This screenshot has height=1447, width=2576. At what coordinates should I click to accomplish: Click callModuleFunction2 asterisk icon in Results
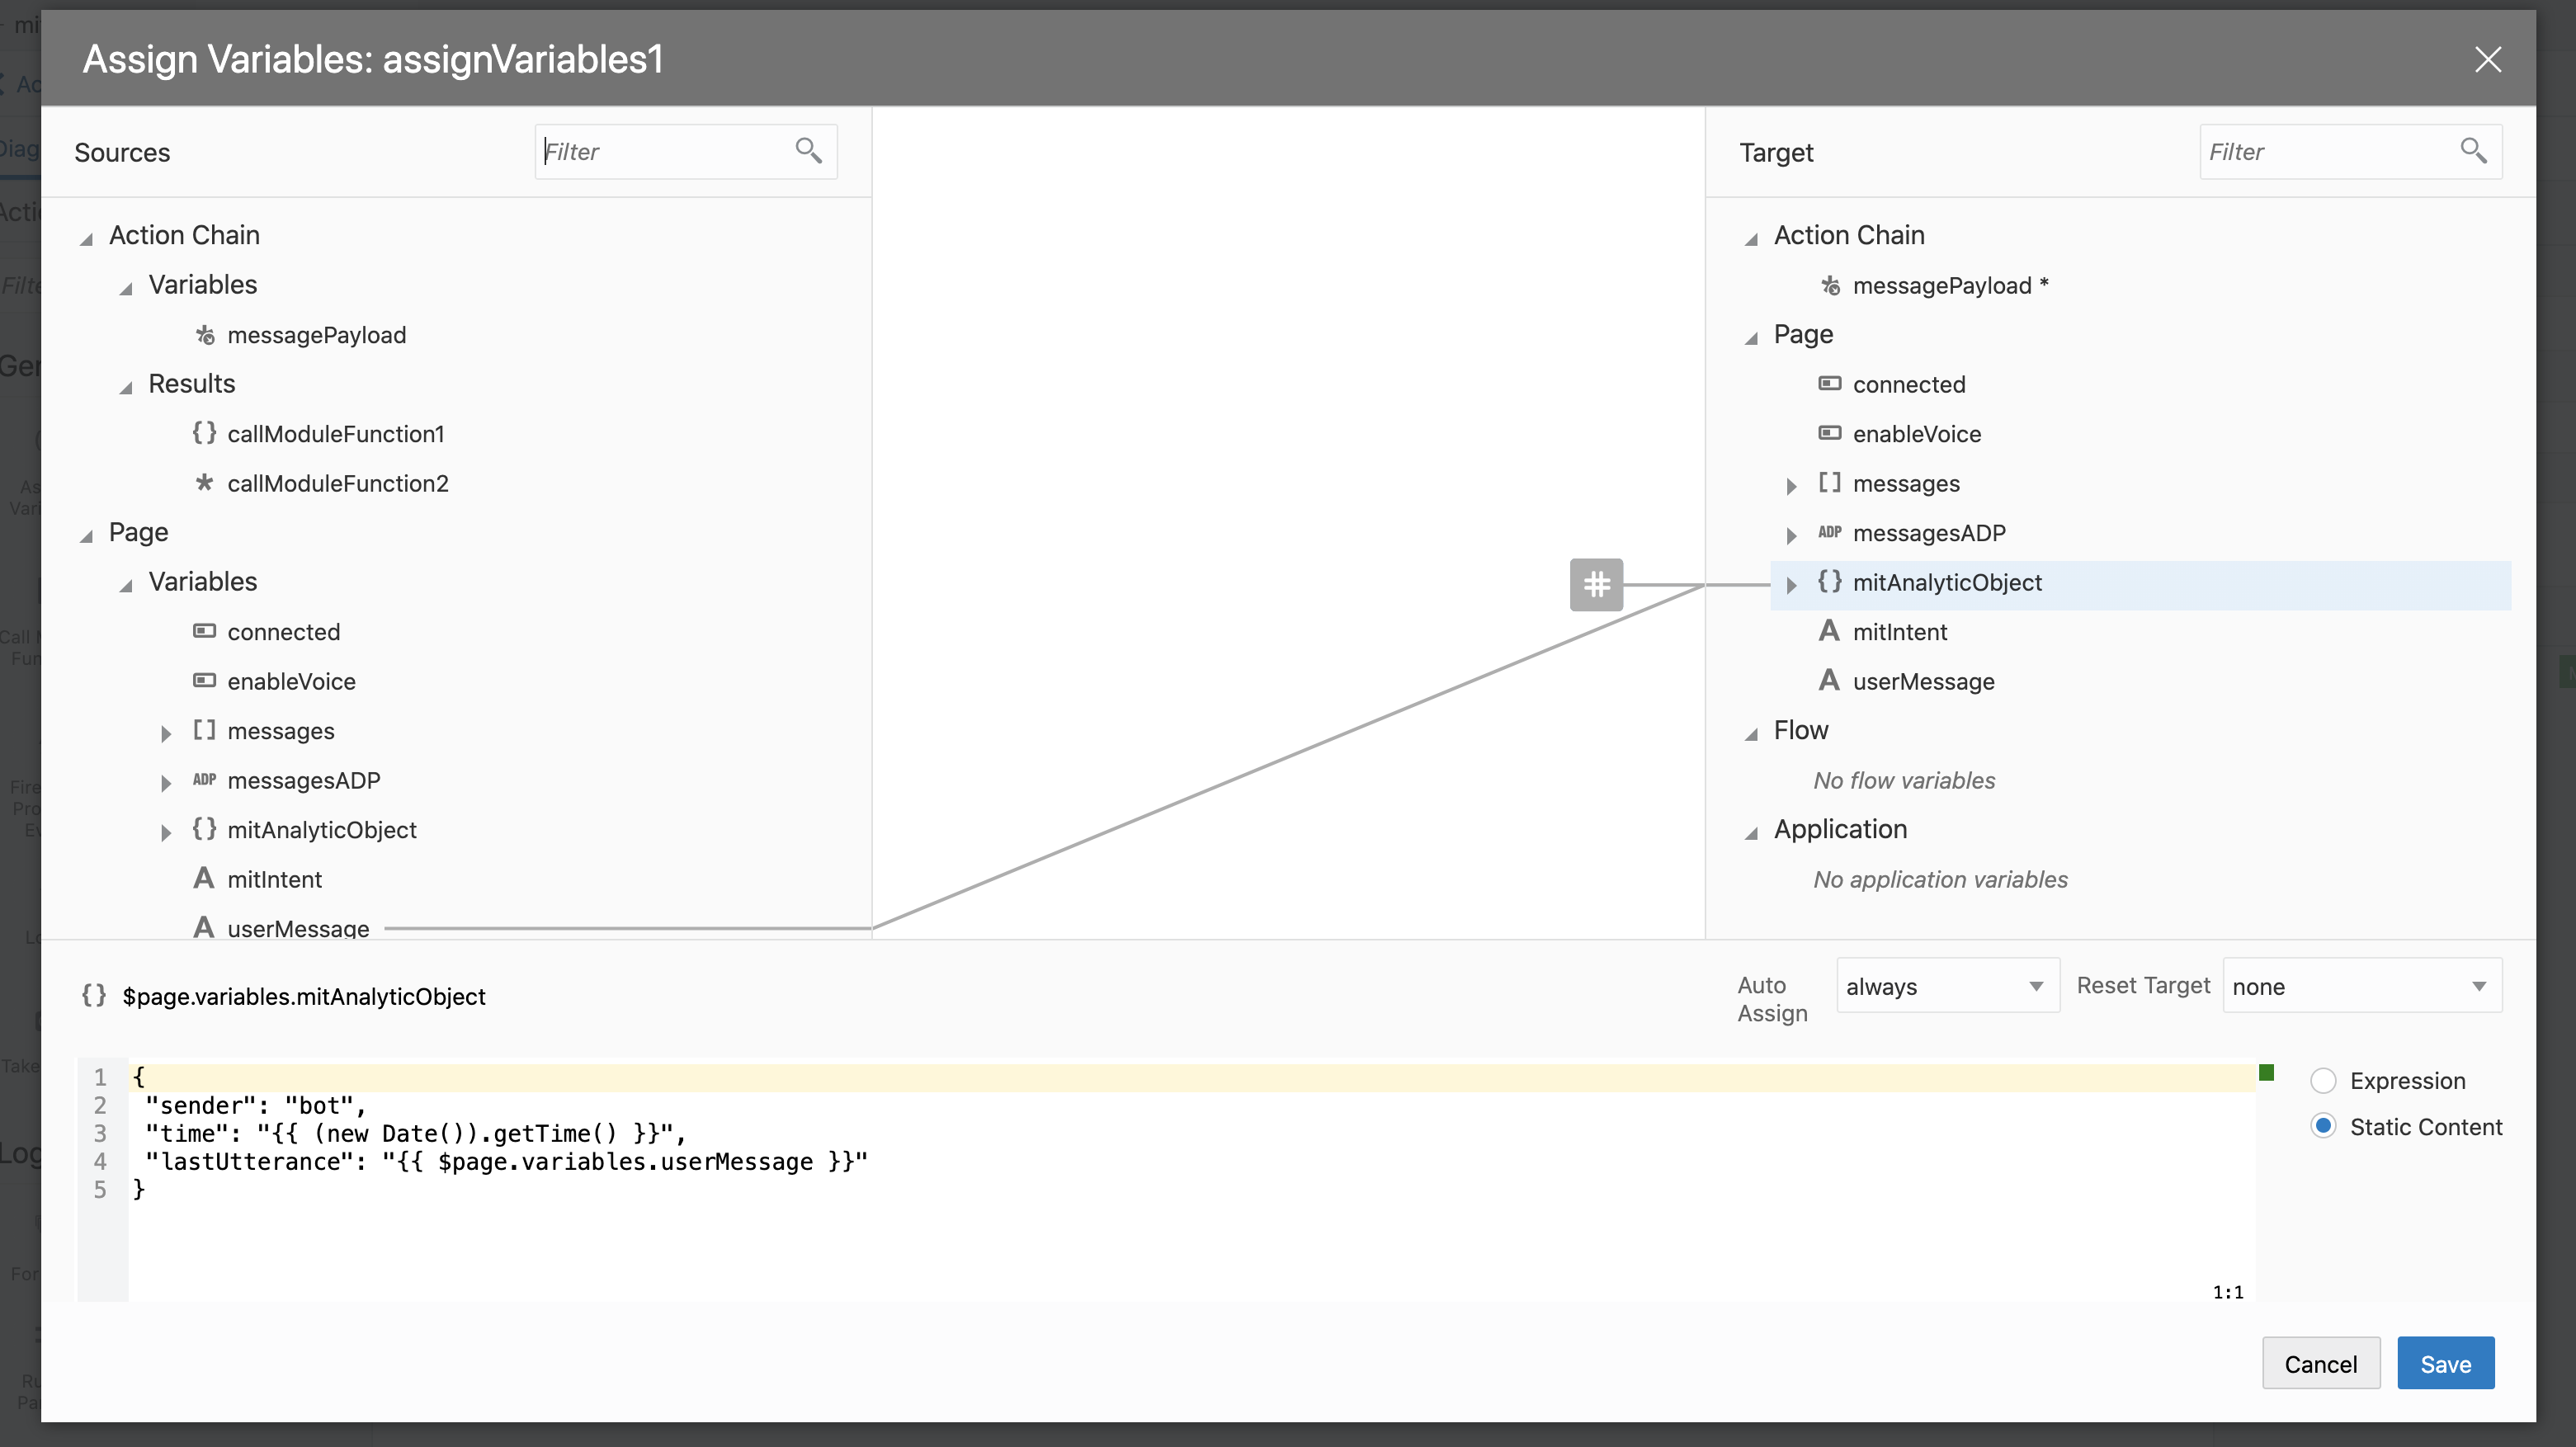[204, 483]
